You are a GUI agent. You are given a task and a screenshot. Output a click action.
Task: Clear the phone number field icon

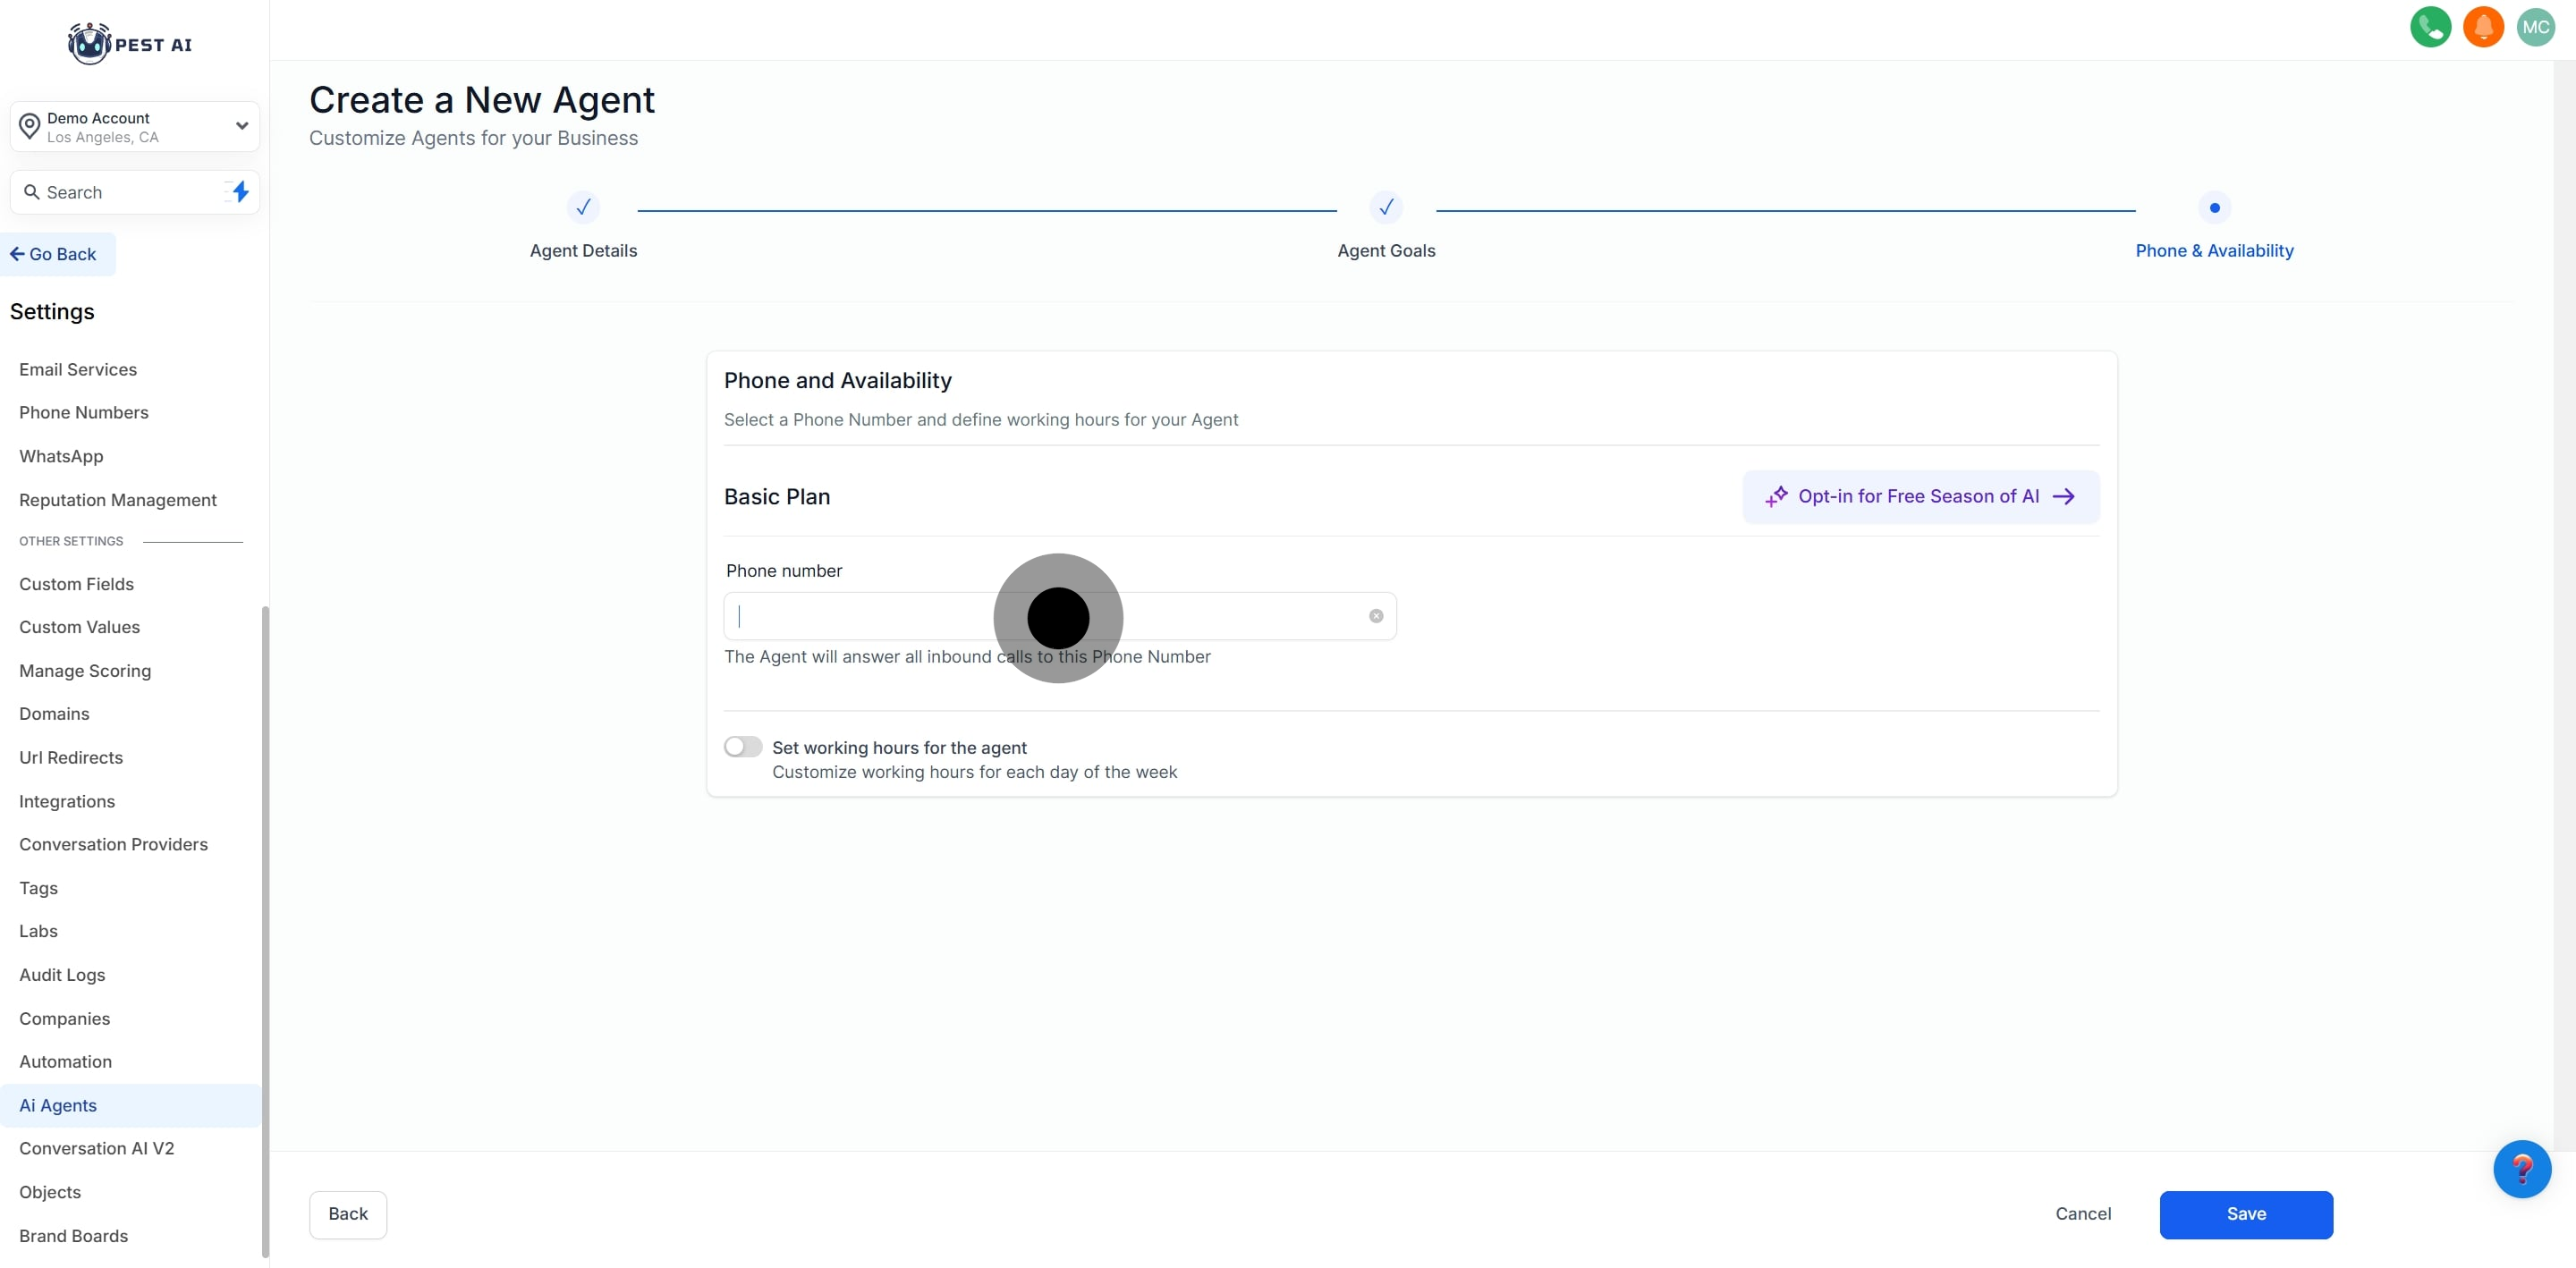[1376, 616]
